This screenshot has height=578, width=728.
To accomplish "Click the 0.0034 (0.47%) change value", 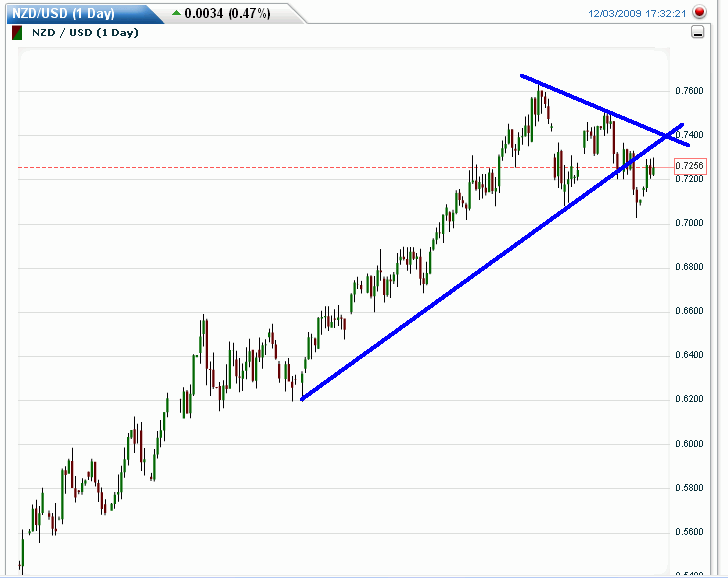I will coord(227,13).
